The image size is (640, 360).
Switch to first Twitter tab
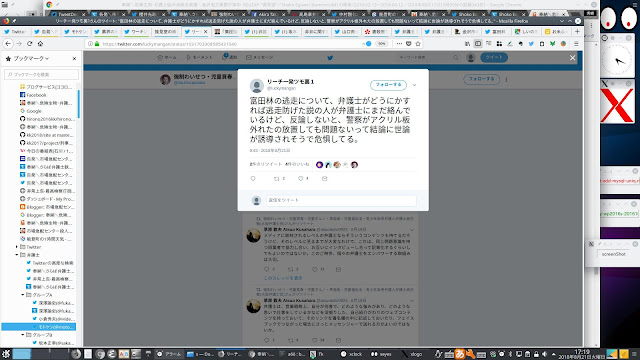coord(15,31)
